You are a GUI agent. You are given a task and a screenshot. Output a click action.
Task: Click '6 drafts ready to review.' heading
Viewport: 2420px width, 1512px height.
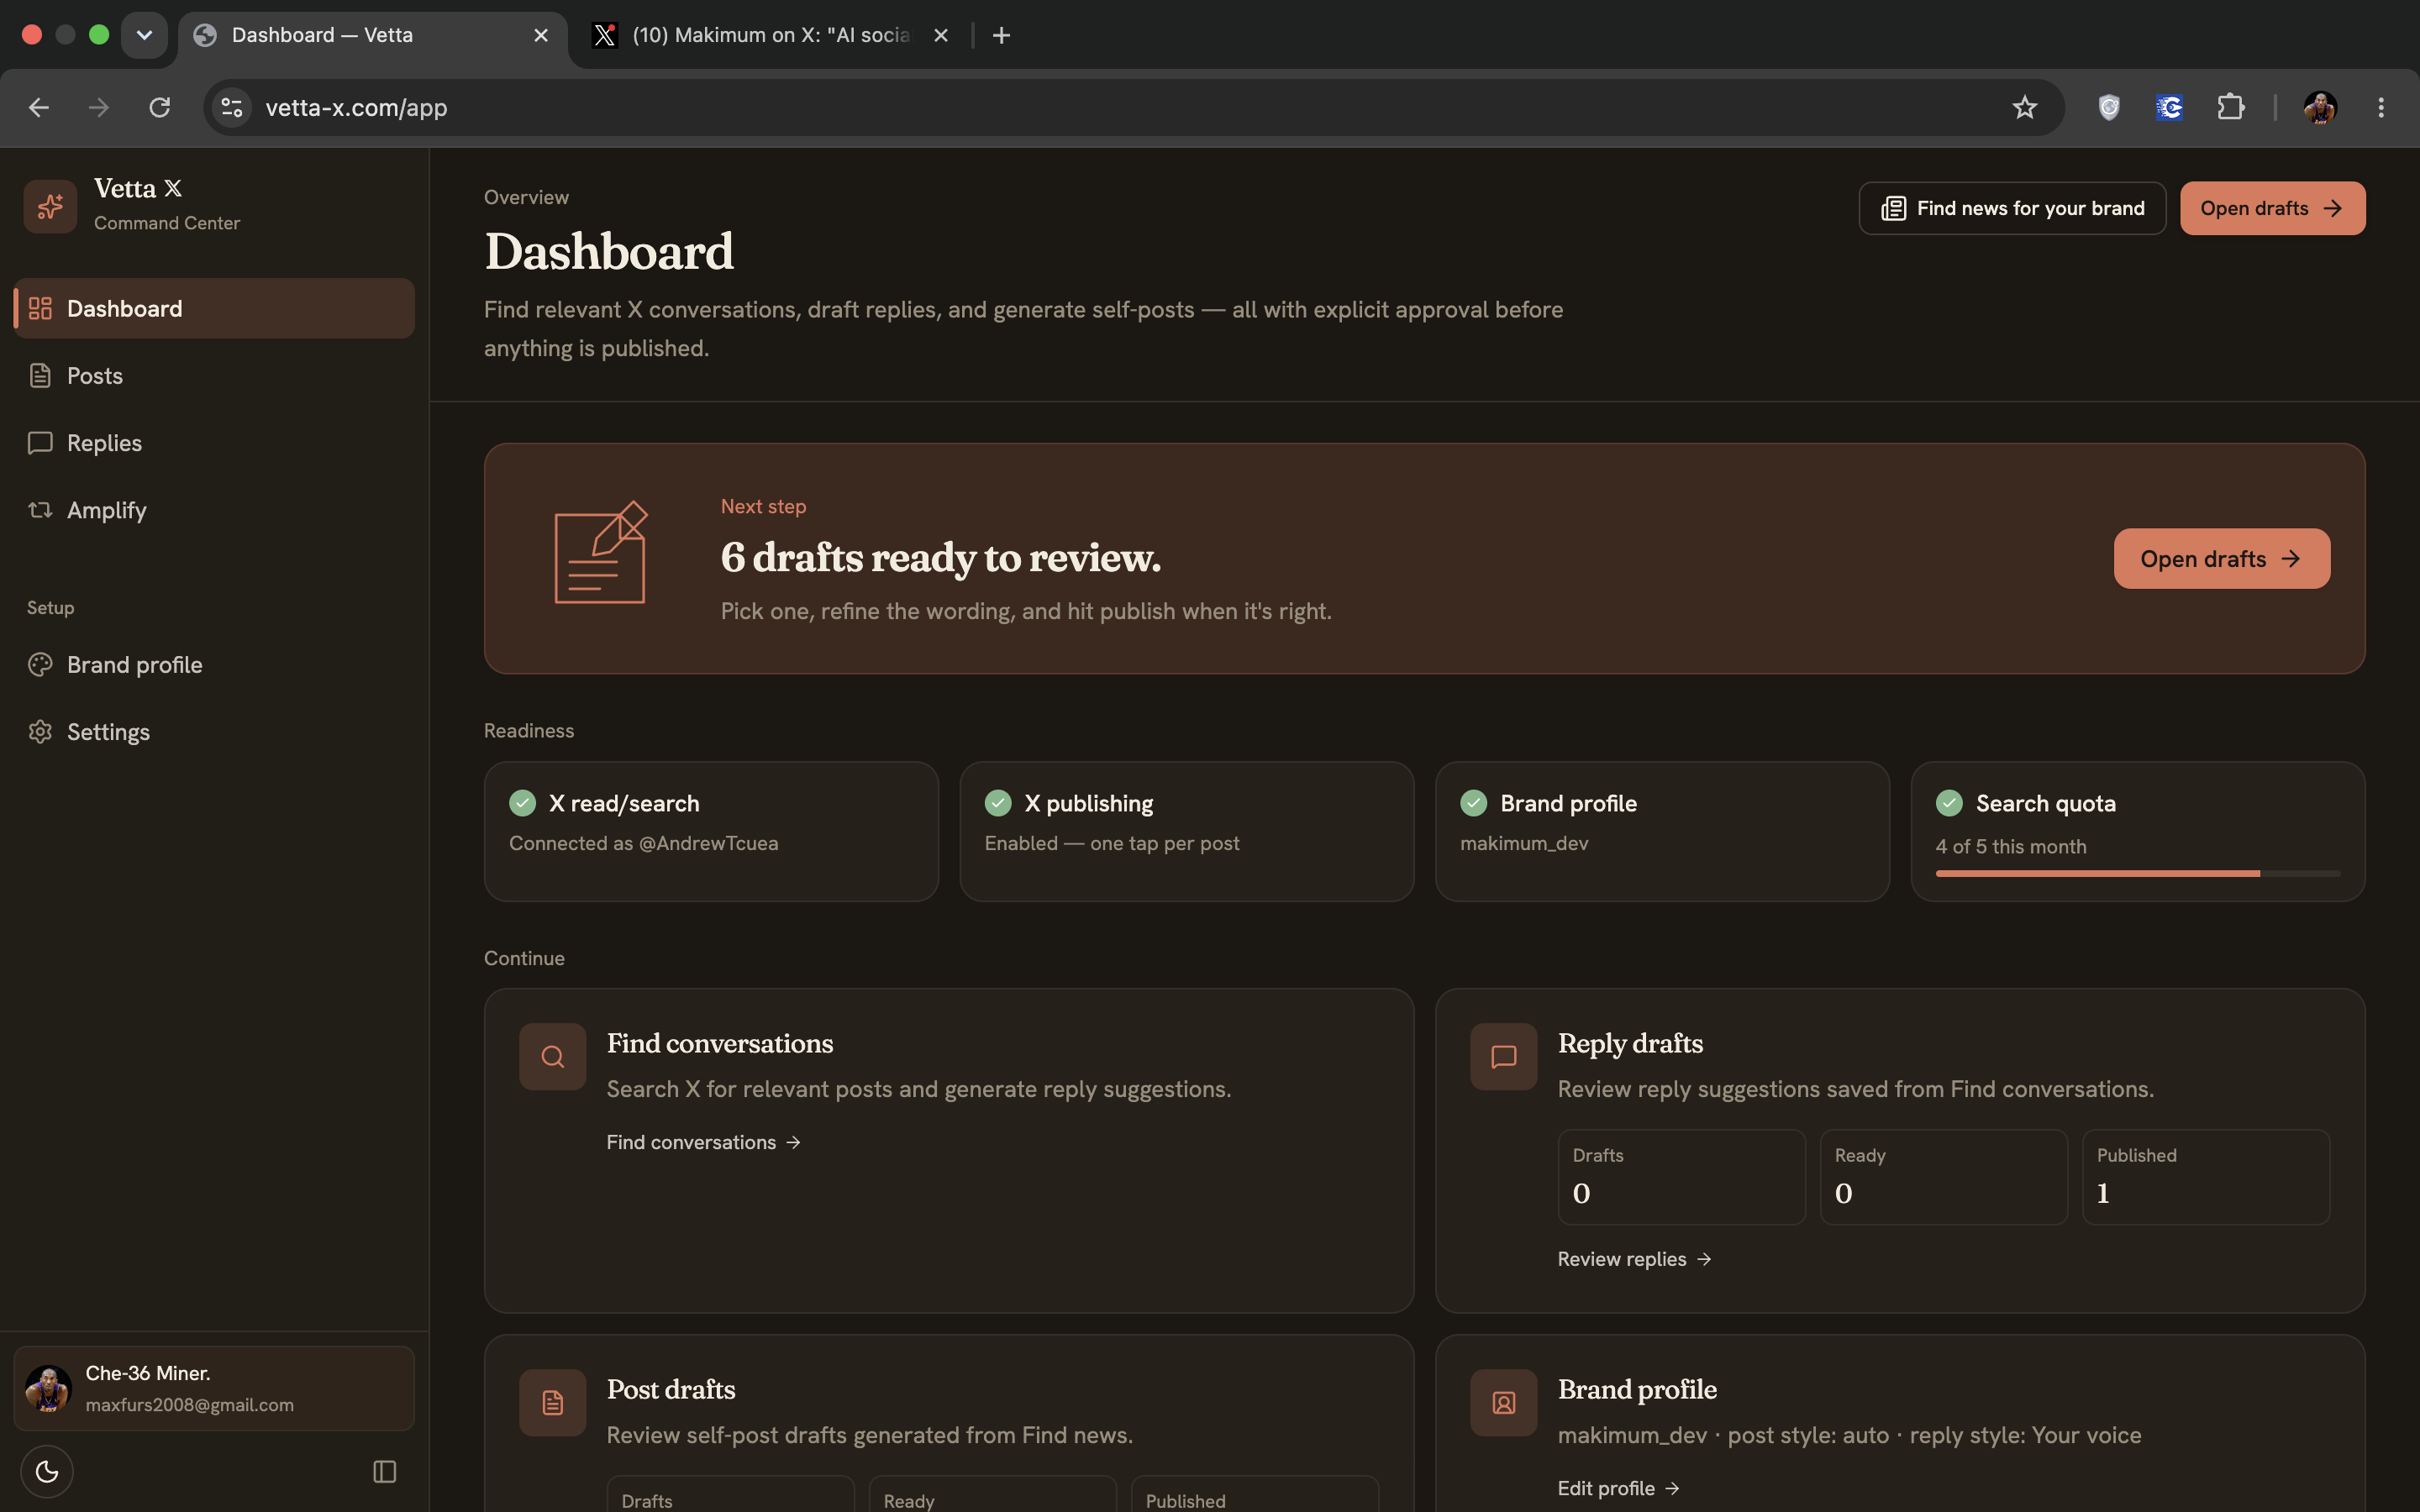point(941,557)
